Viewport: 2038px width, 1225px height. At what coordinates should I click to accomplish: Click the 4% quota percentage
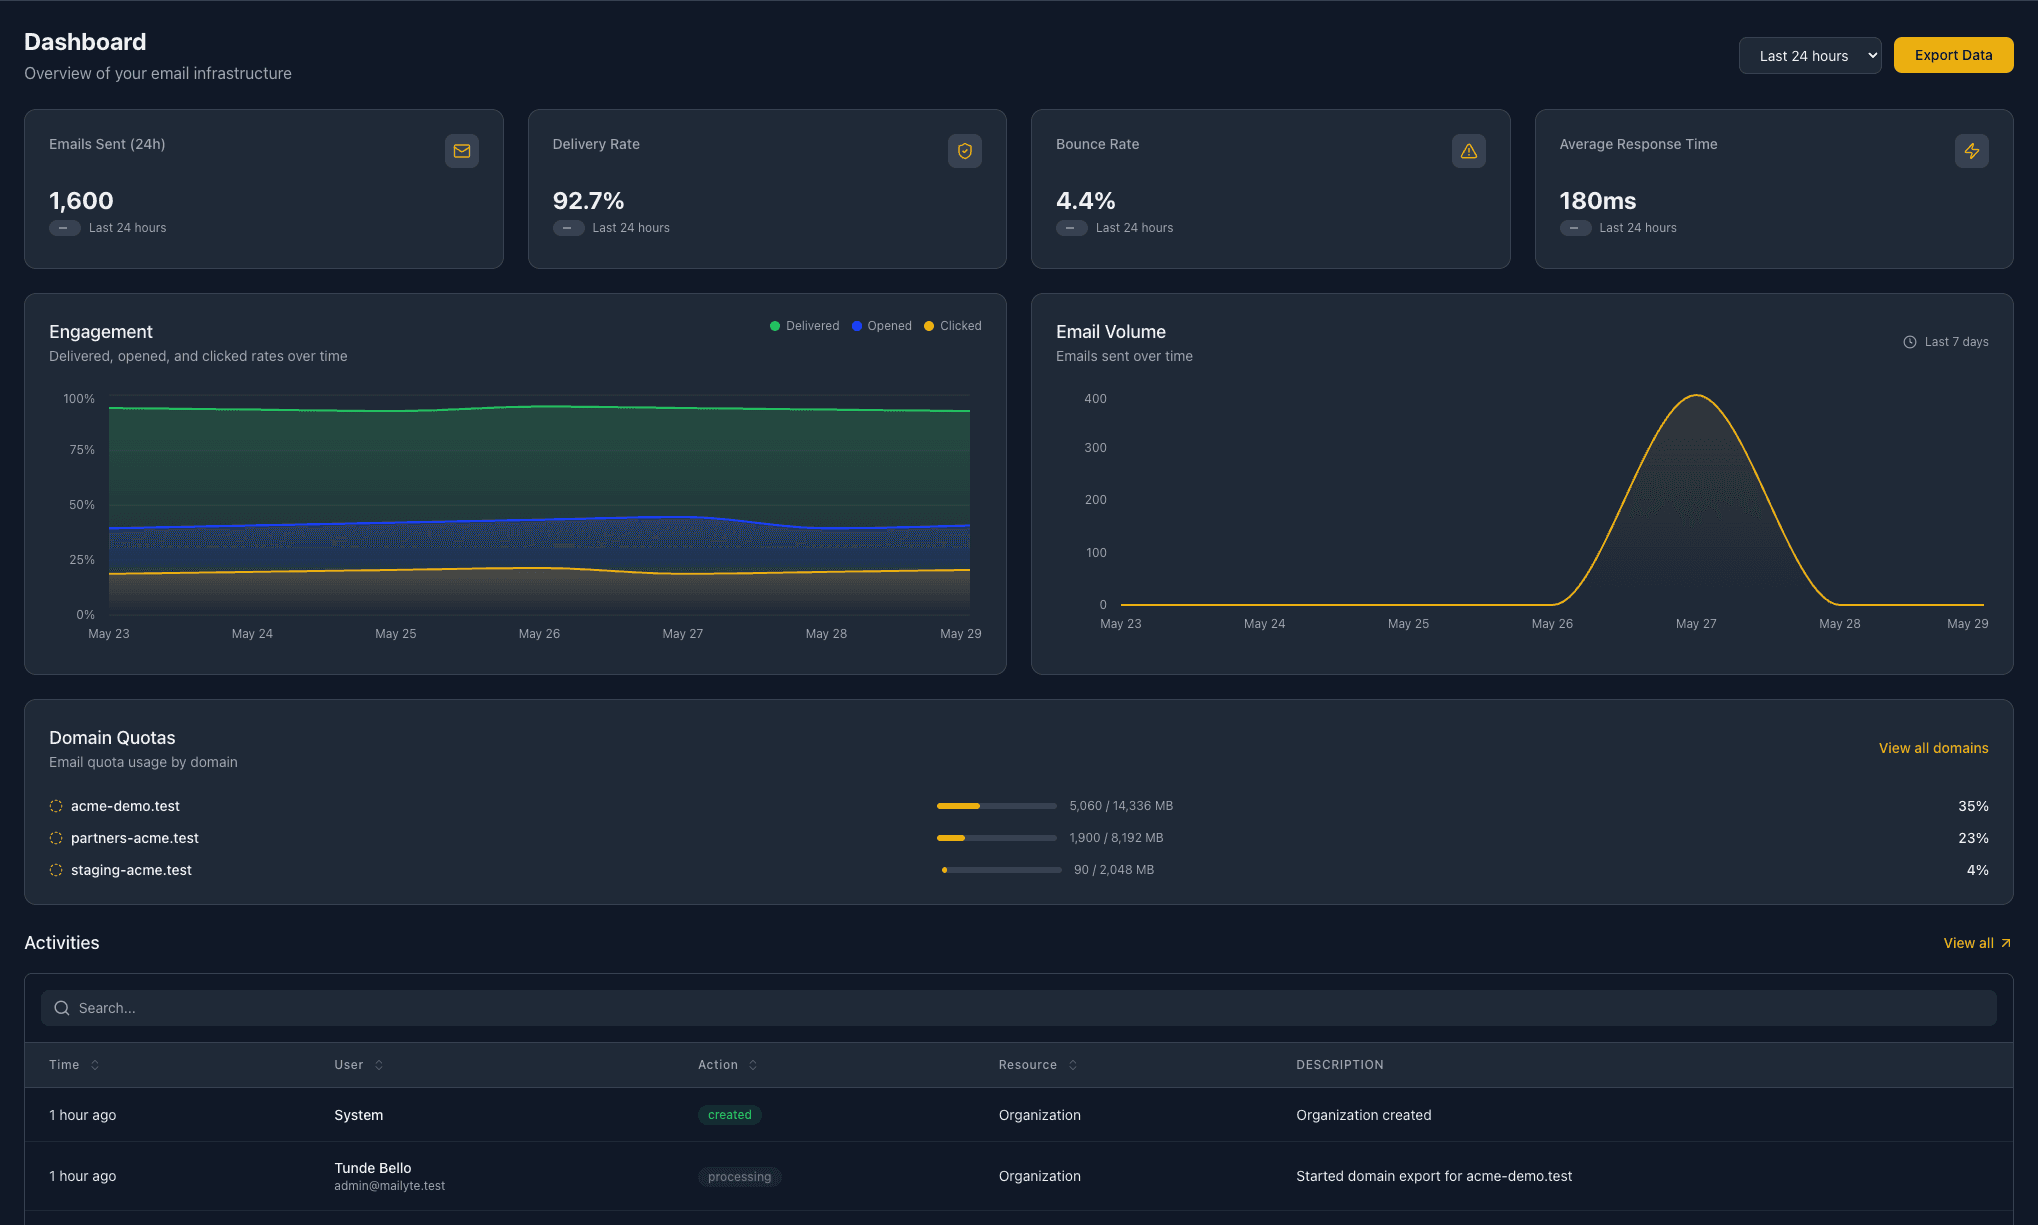tap(1977, 870)
